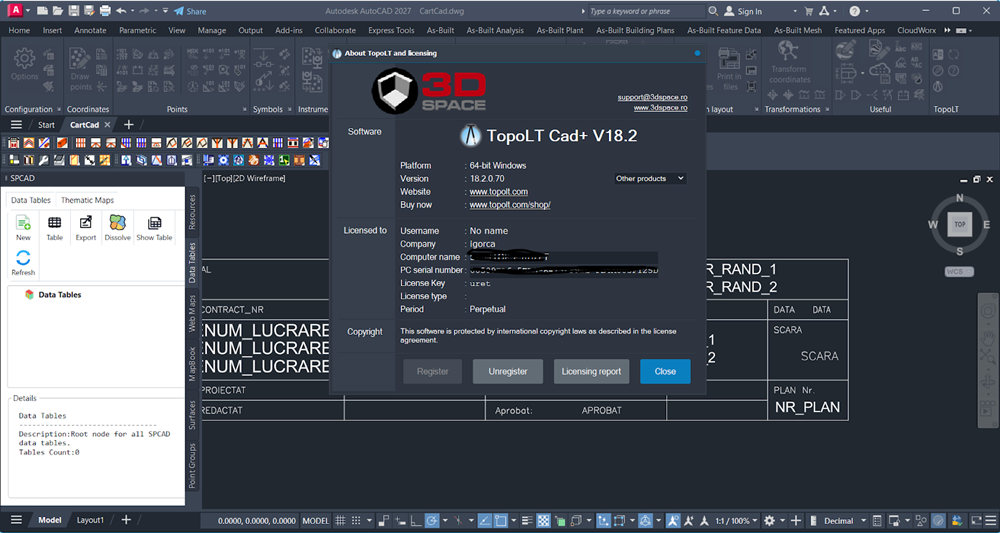Screen dimensions: 1000x533
Task: Click the Clean Screen icon in status bar
Action: coord(977,520)
